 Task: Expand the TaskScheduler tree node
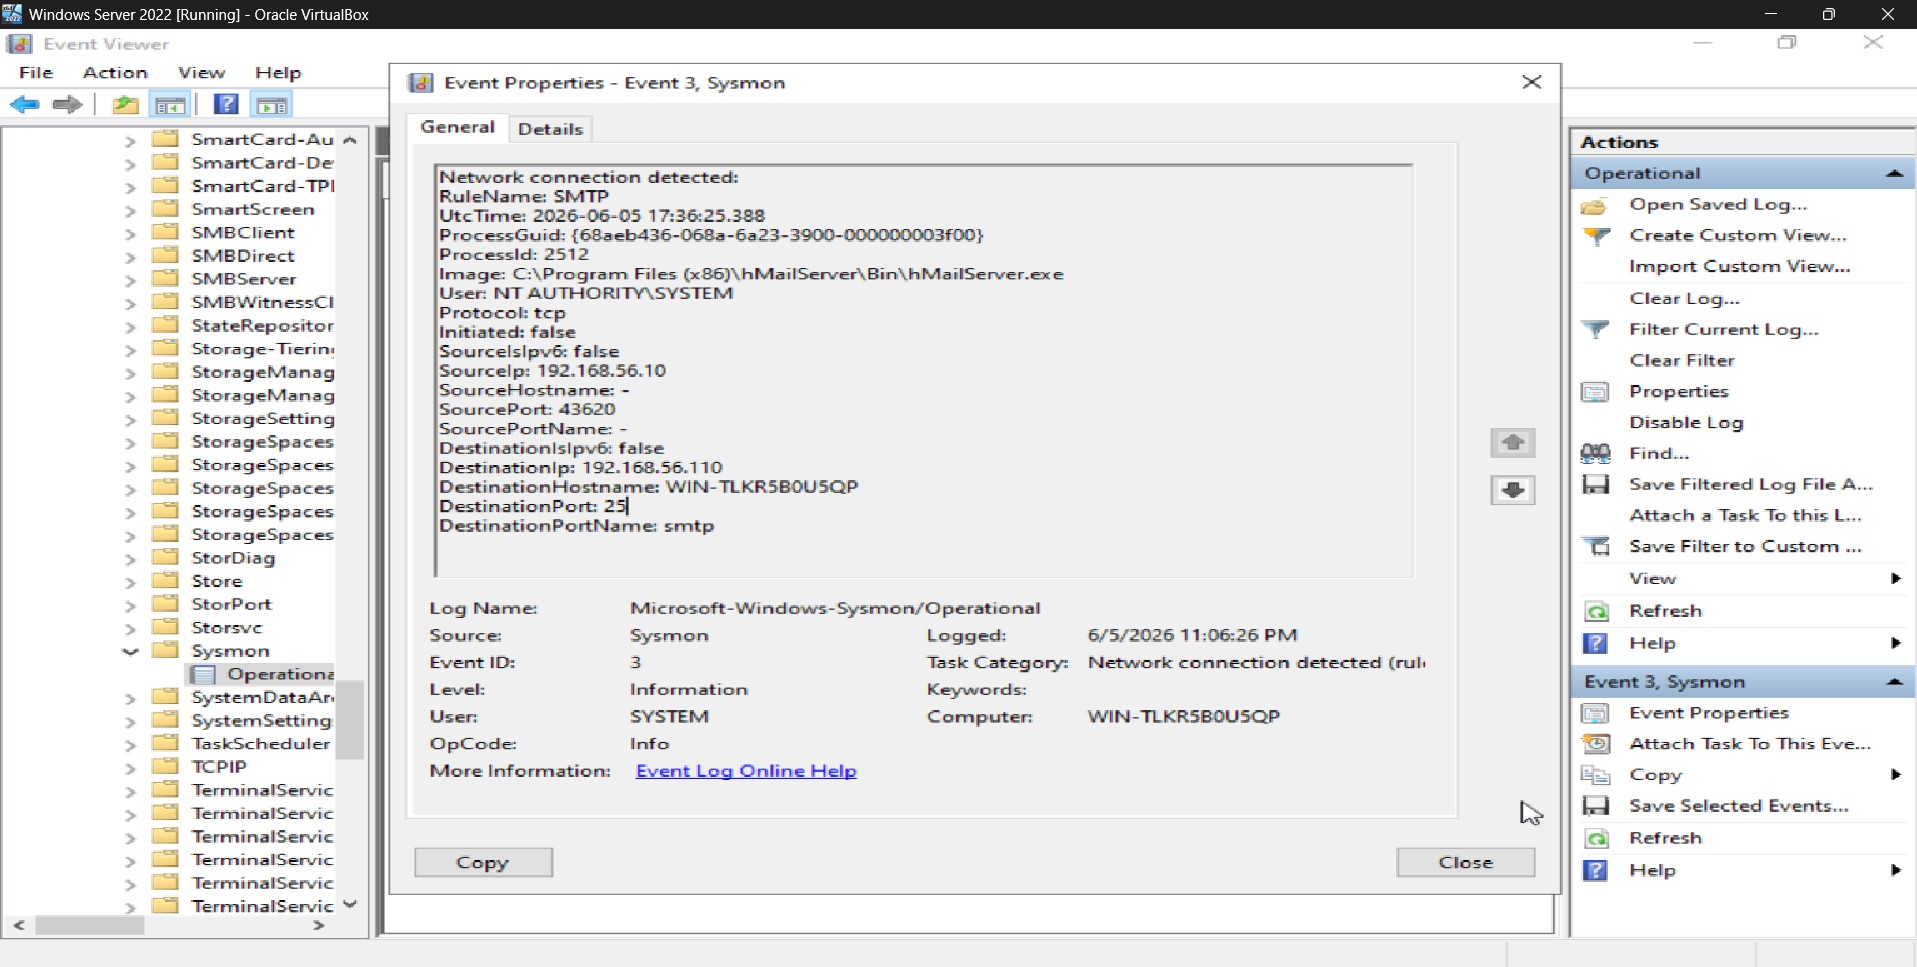130,745
